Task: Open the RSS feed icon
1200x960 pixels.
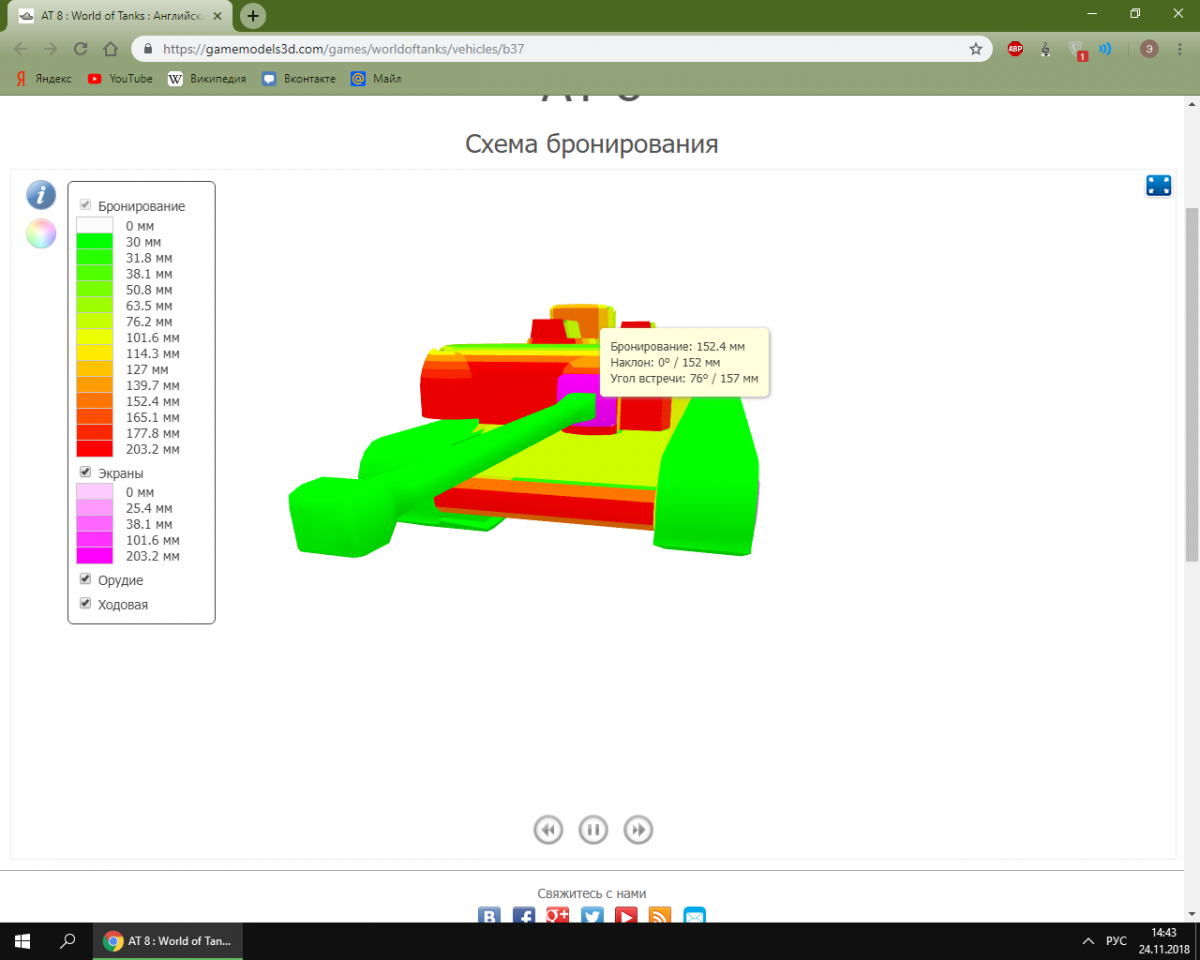Action: [x=660, y=916]
